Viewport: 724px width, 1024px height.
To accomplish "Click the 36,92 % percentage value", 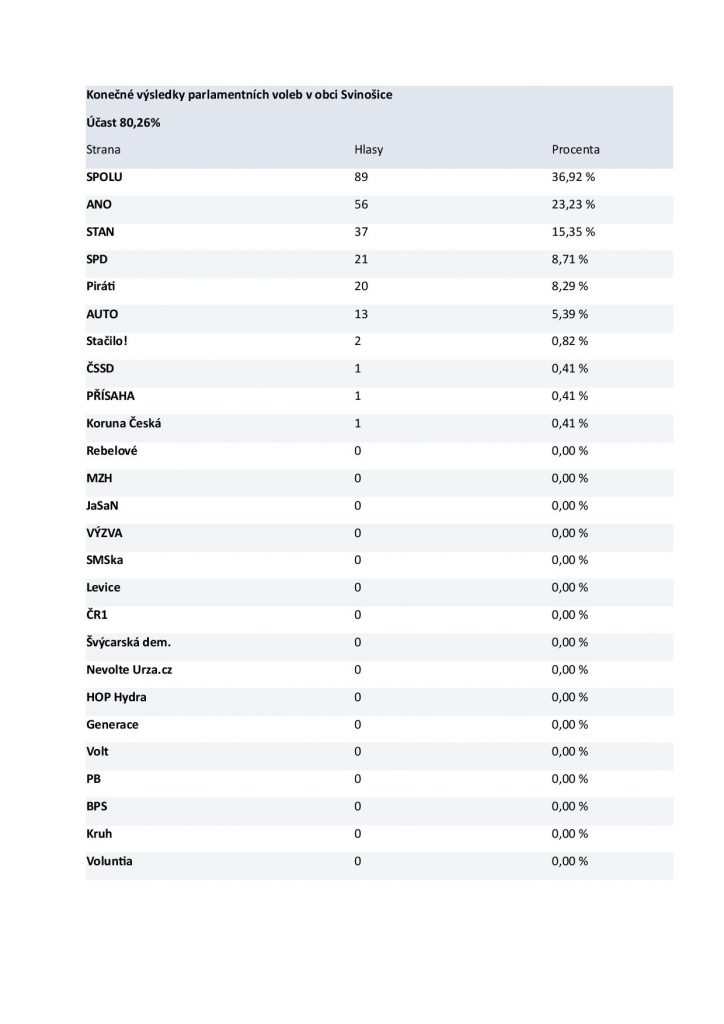I will [x=573, y=177].
